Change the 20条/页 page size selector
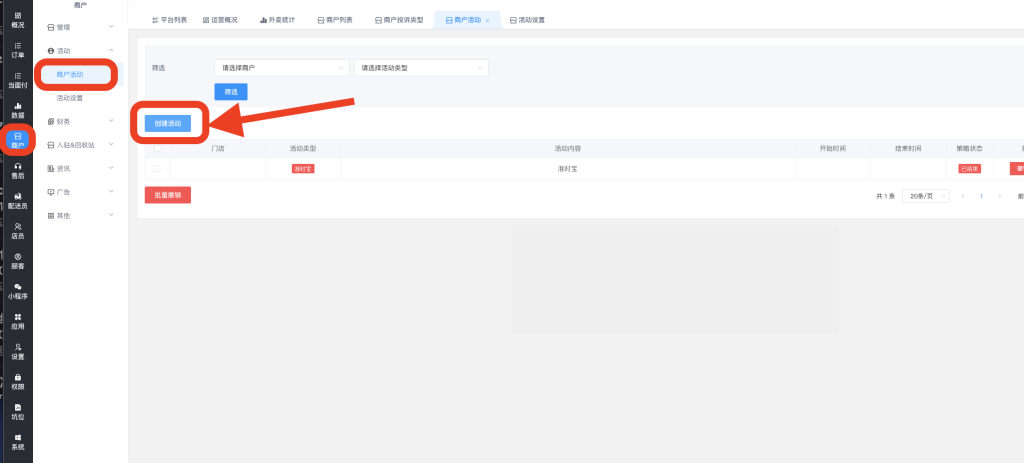The height and width of the screenshot is (463, 1024). click(x=925, y=196)
